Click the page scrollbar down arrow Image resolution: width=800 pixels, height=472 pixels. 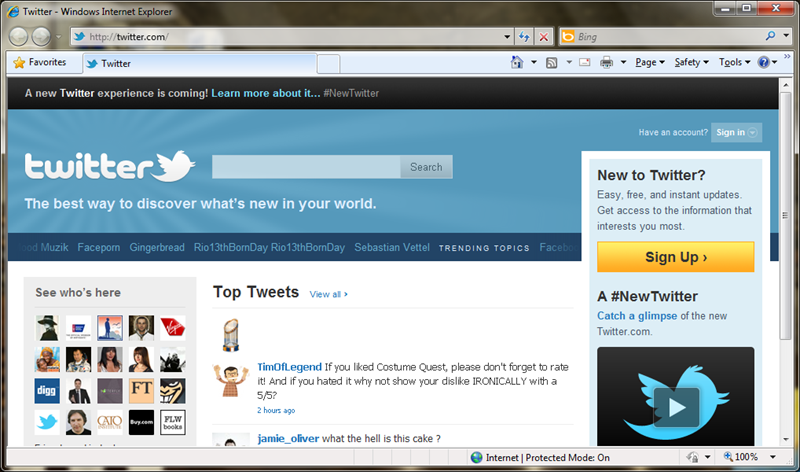pos(786,439)
